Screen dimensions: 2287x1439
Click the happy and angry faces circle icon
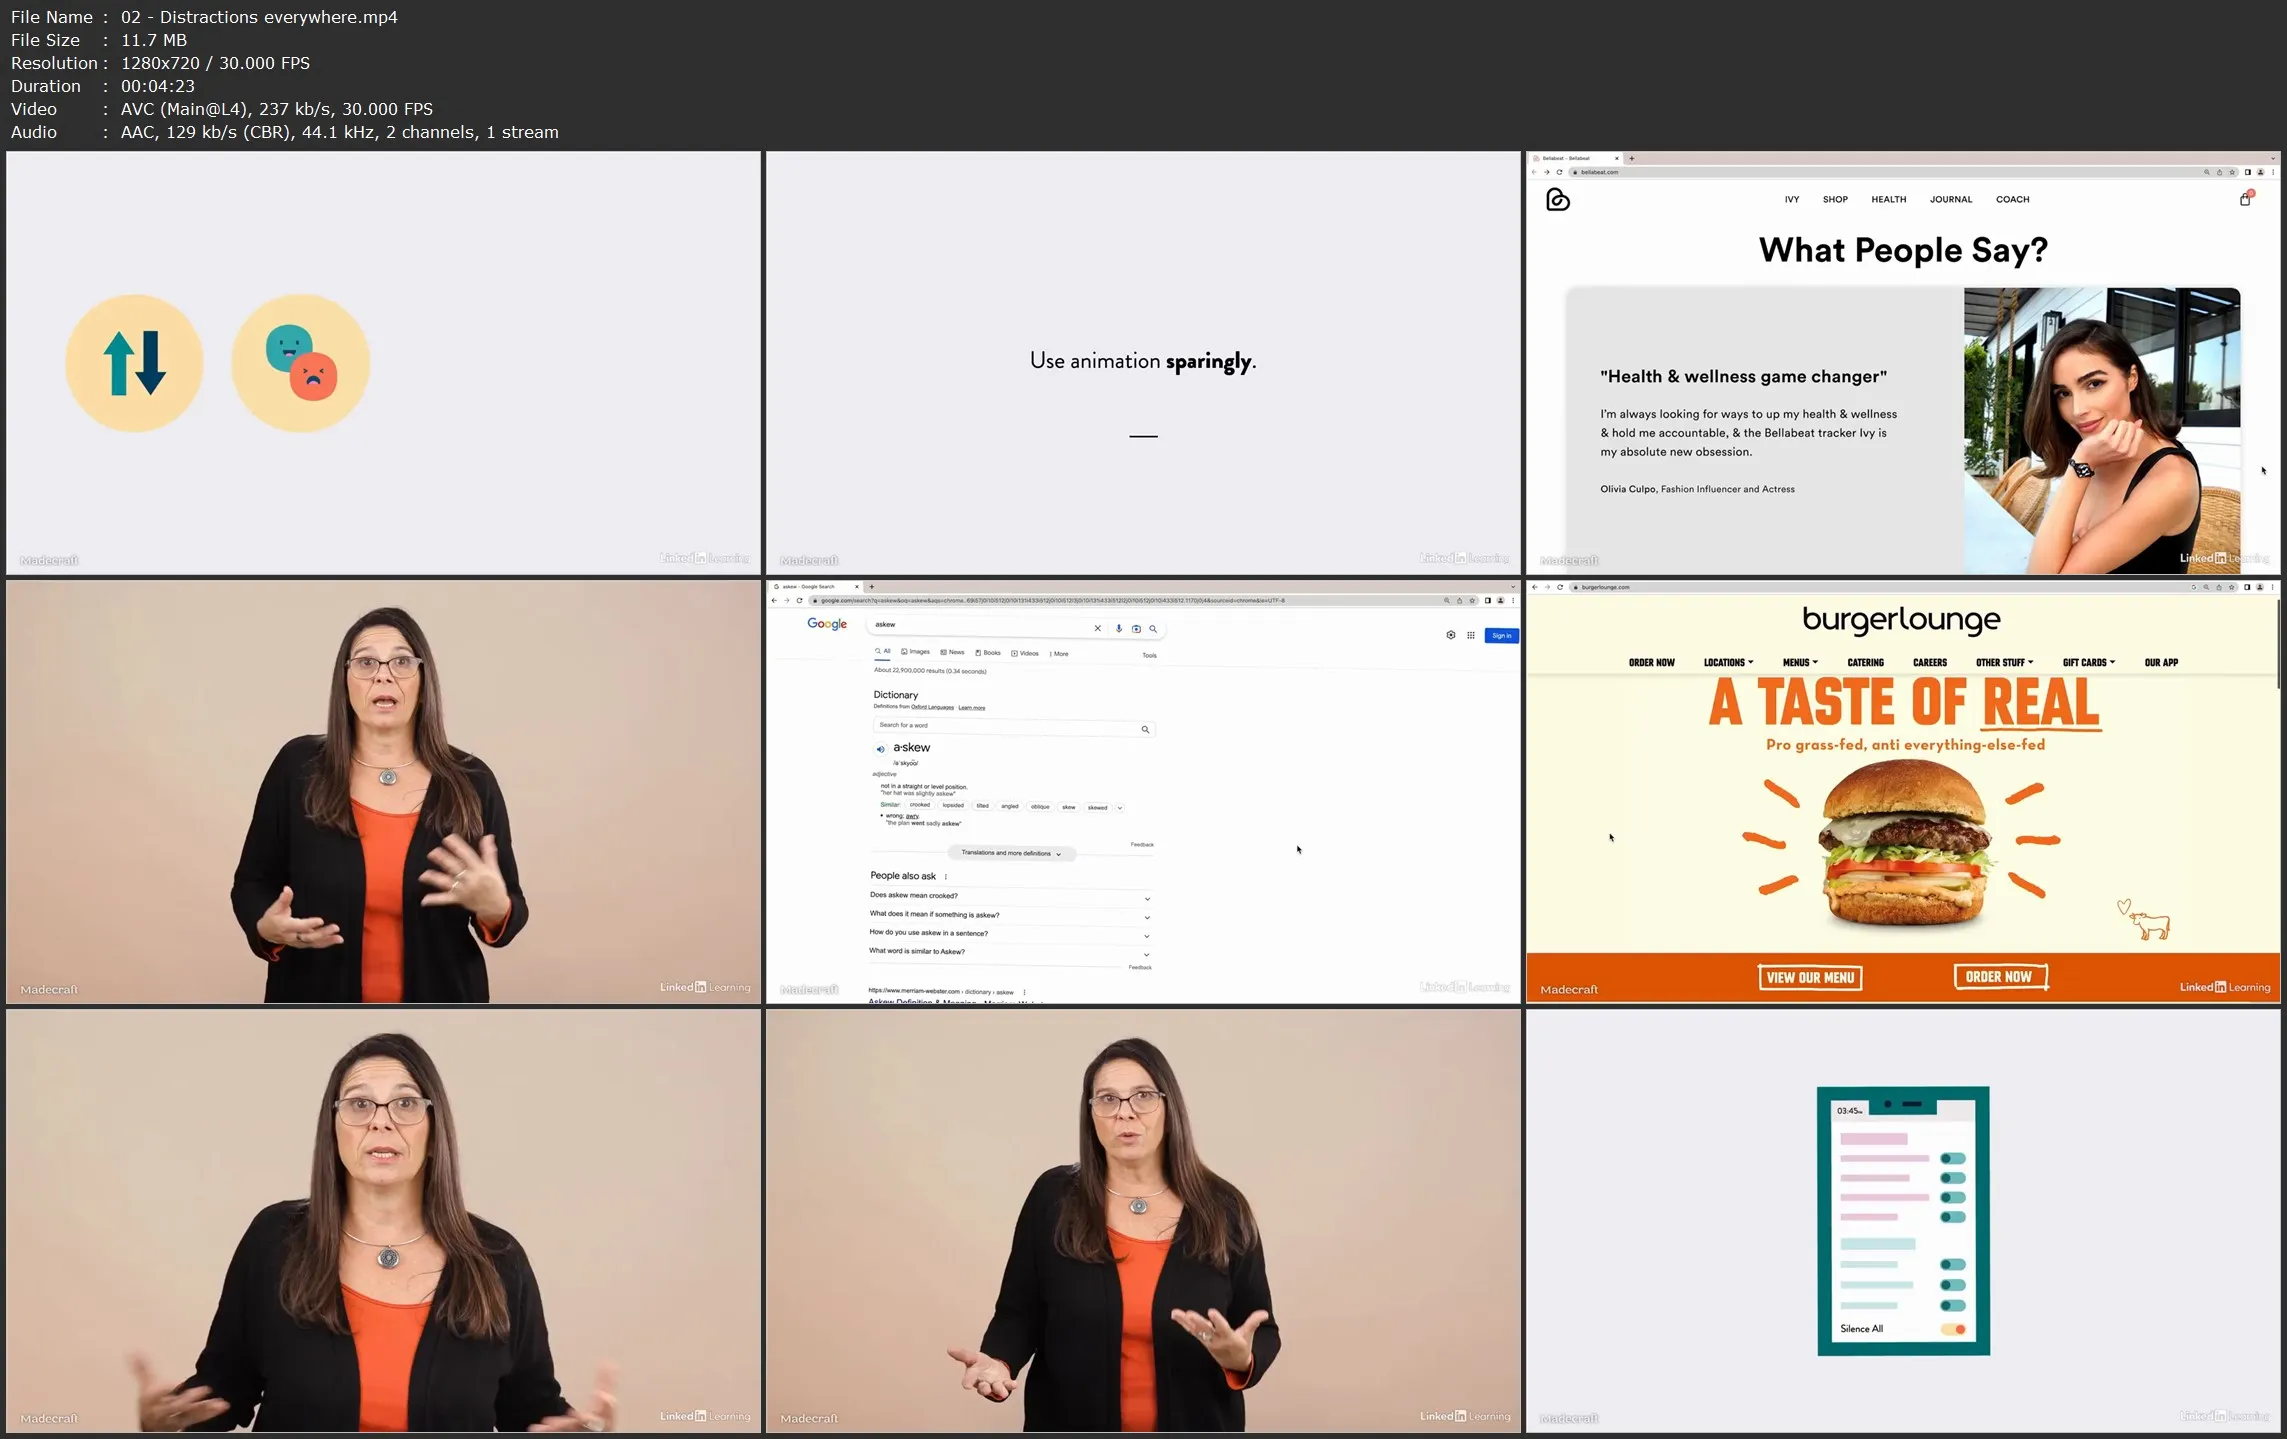[301, 363]
